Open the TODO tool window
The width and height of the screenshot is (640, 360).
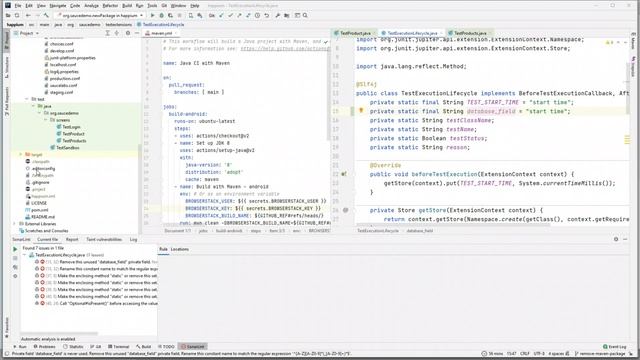tap(167, 347)
